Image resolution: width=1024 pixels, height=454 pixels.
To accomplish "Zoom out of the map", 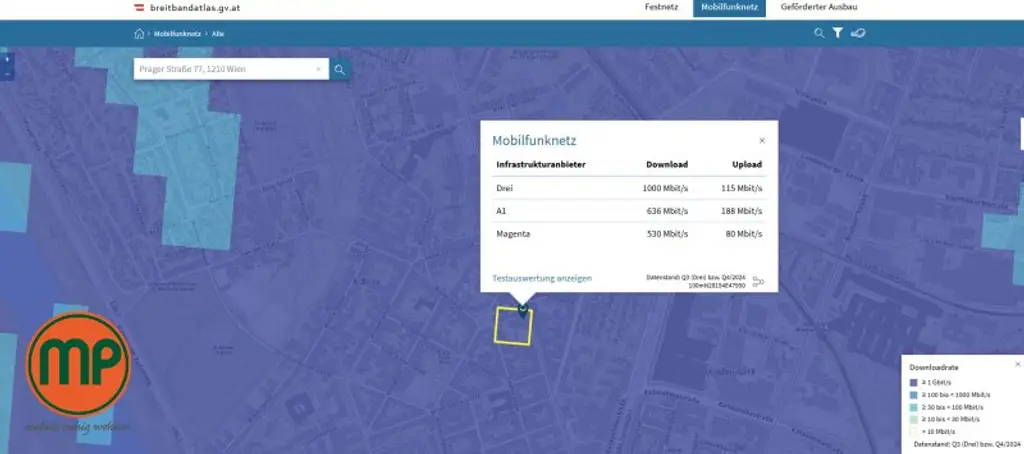I will [x=7, y=74].
